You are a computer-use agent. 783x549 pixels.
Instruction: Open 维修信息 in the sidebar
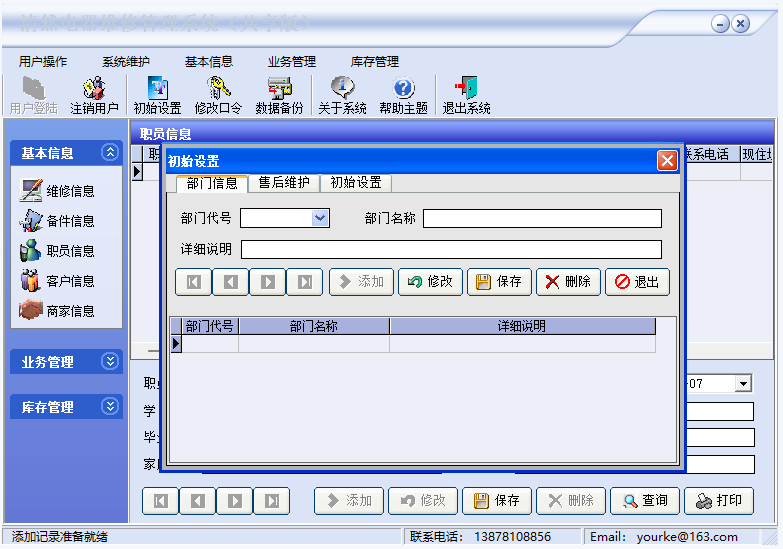[56, 191]
